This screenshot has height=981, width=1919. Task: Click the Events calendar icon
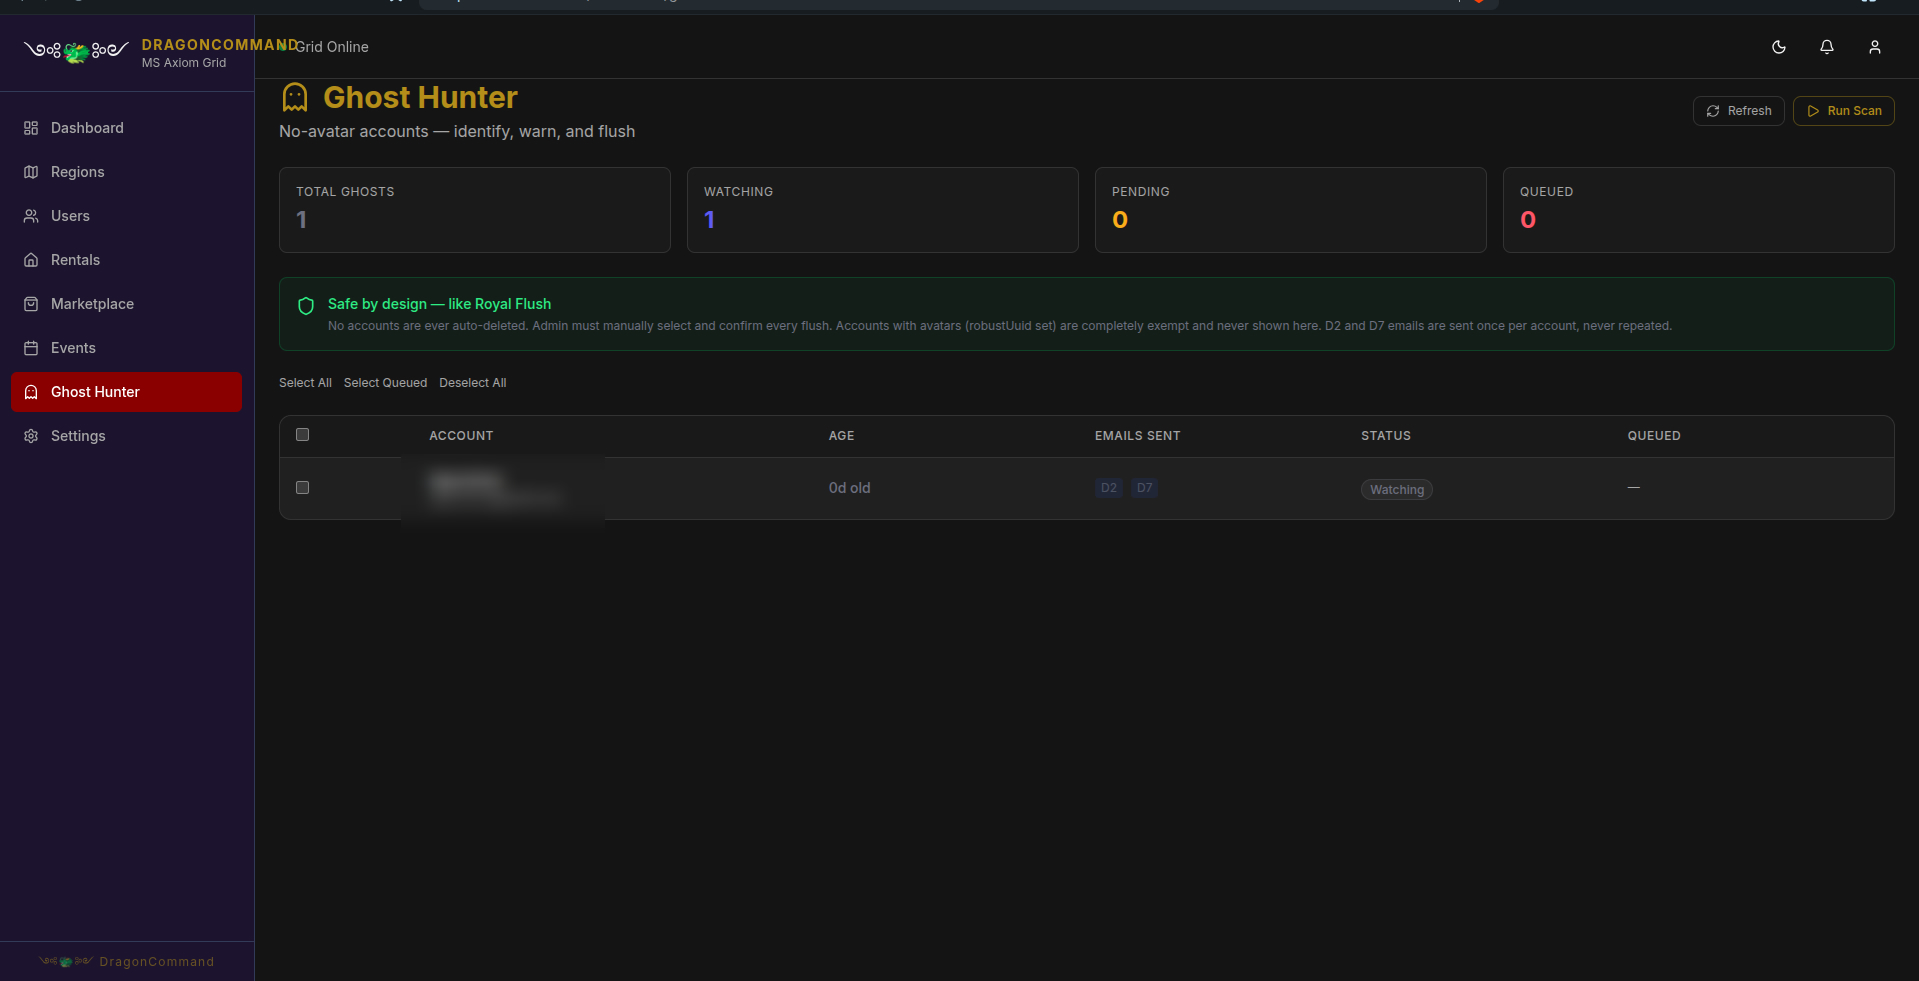click(x=31, y=348)
